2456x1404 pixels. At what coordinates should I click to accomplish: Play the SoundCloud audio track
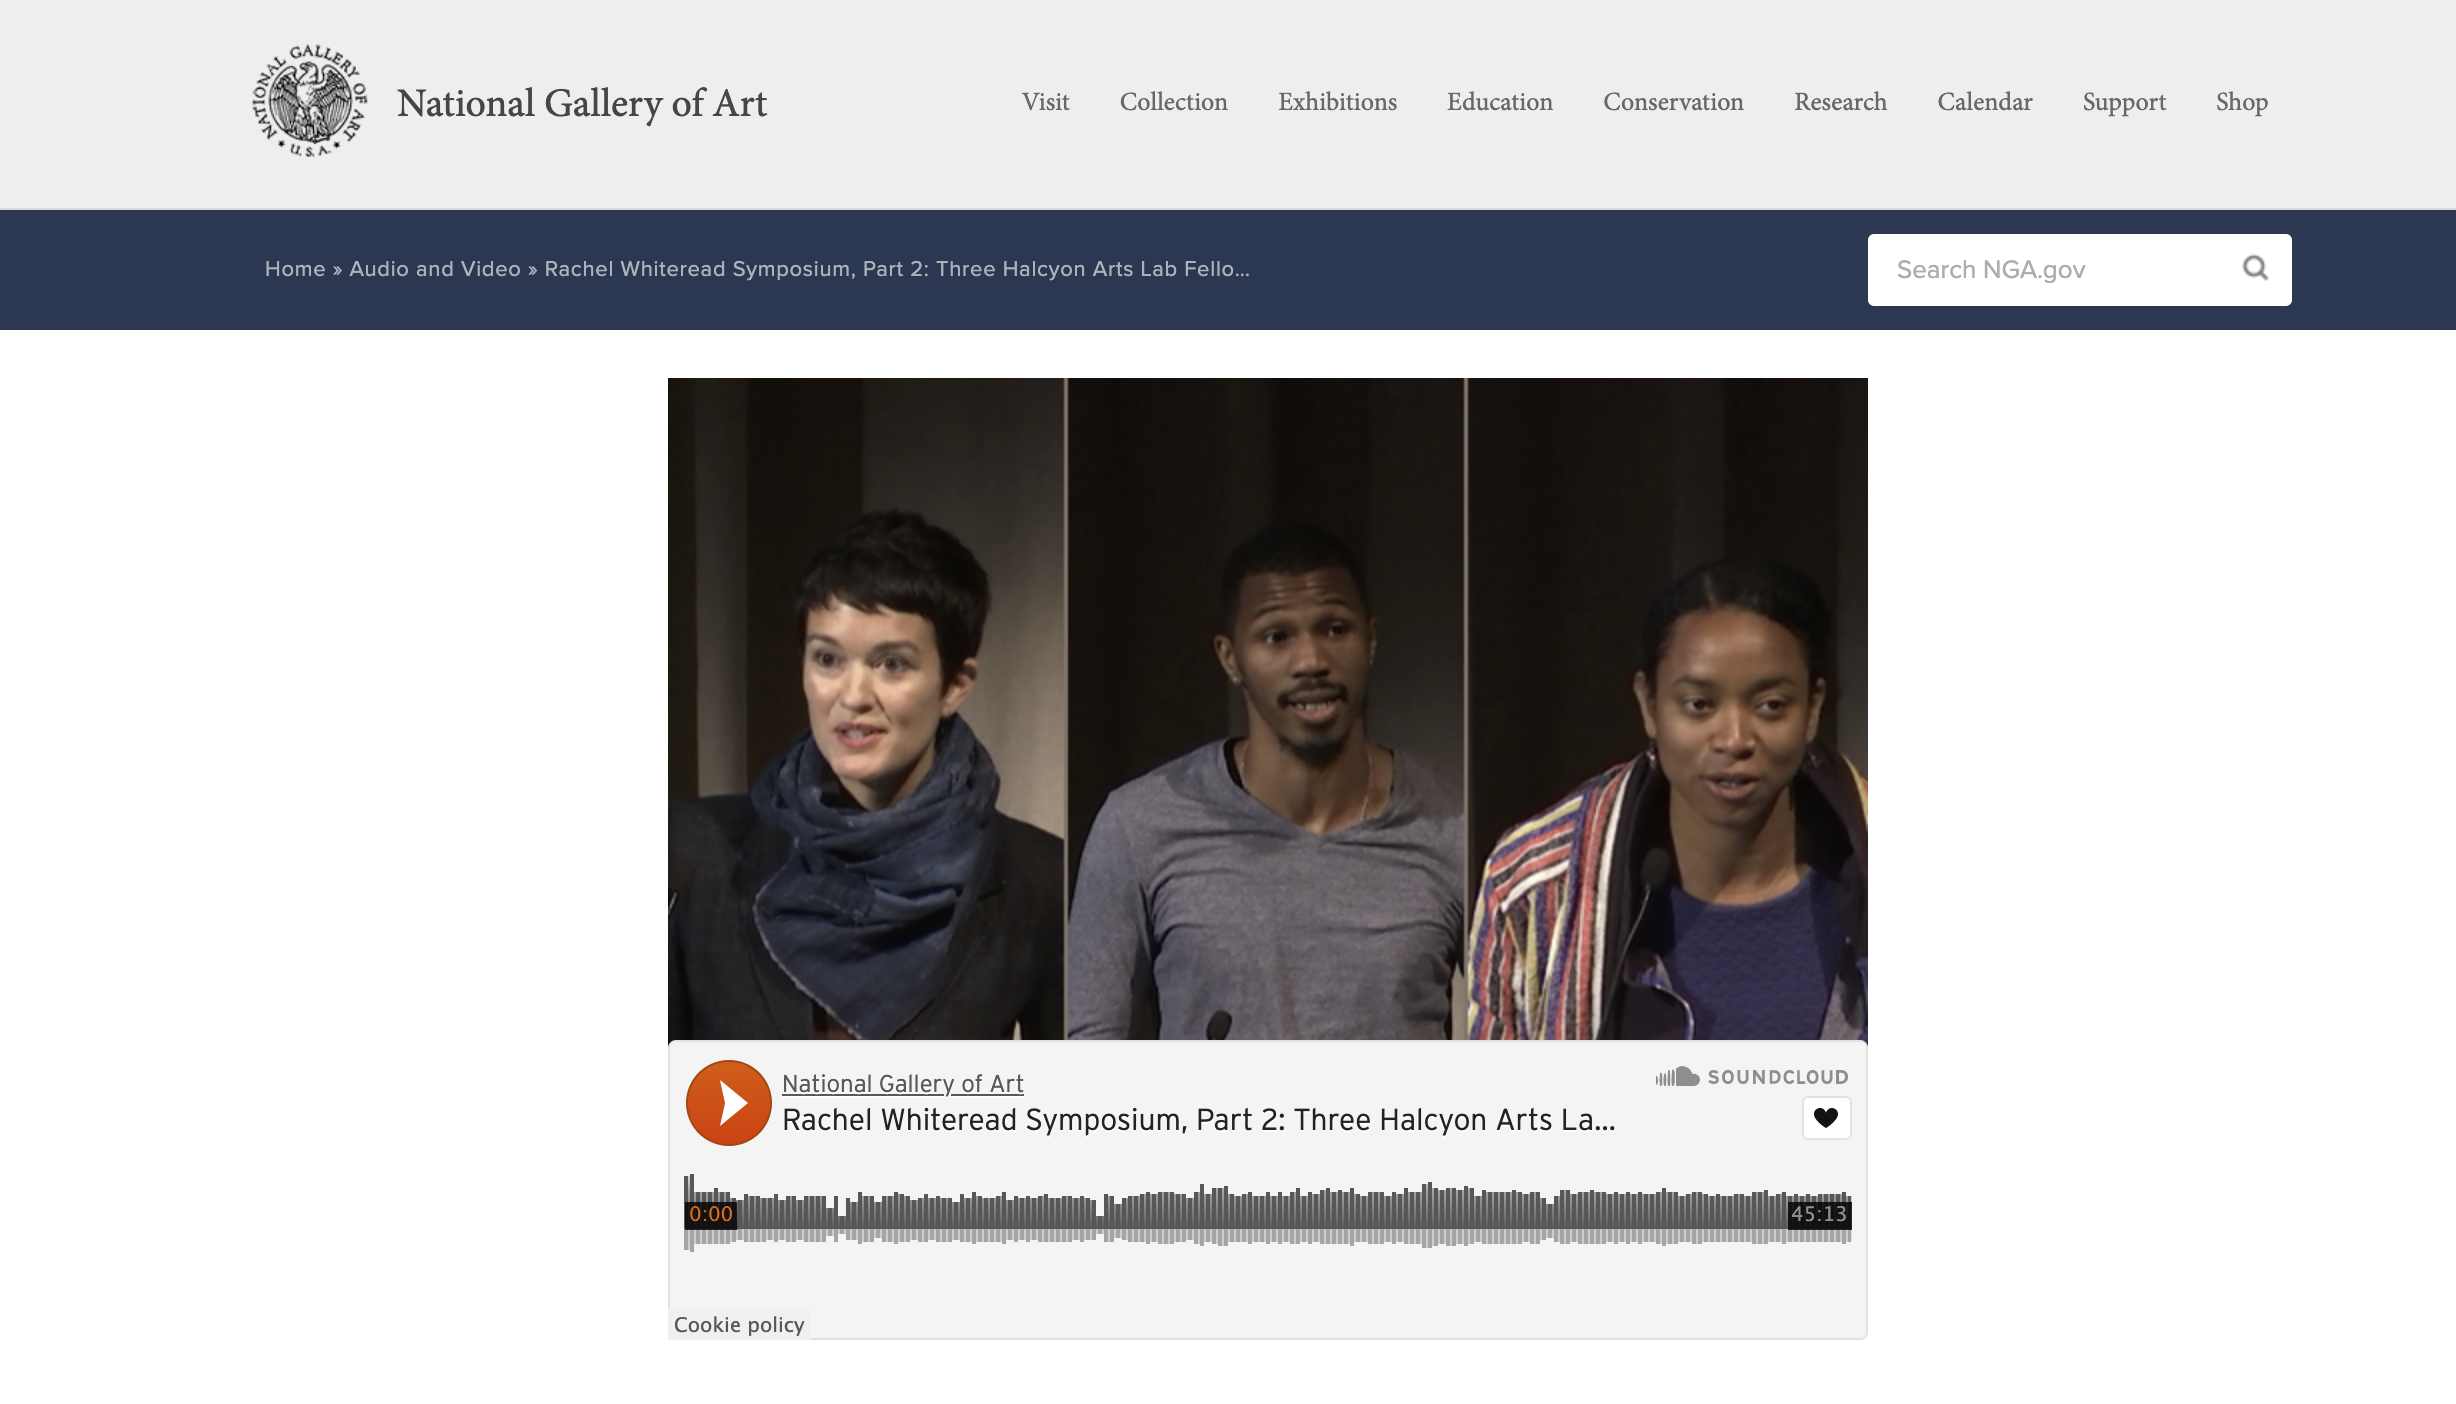[x=729, y=1103]
